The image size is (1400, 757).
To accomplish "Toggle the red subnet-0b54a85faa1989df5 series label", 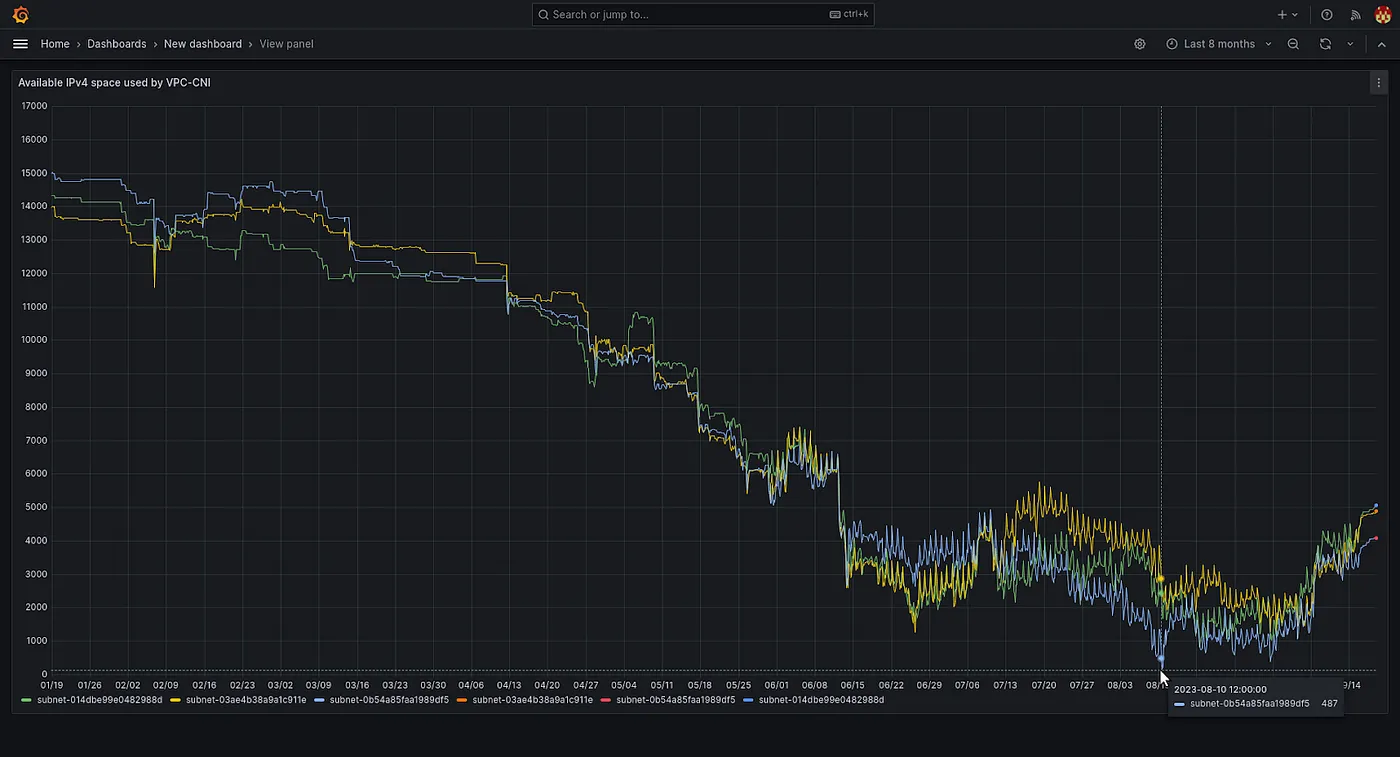I will click(675, 700).
